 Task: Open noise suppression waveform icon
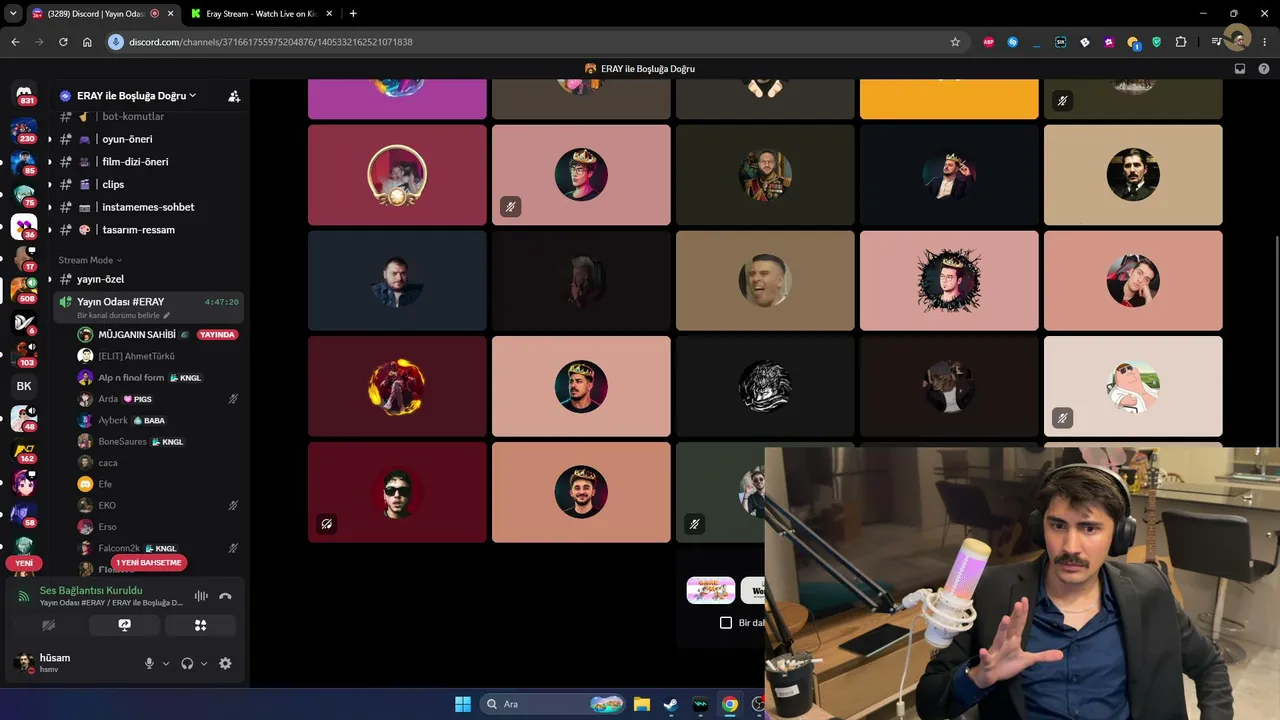coord(201,596)
